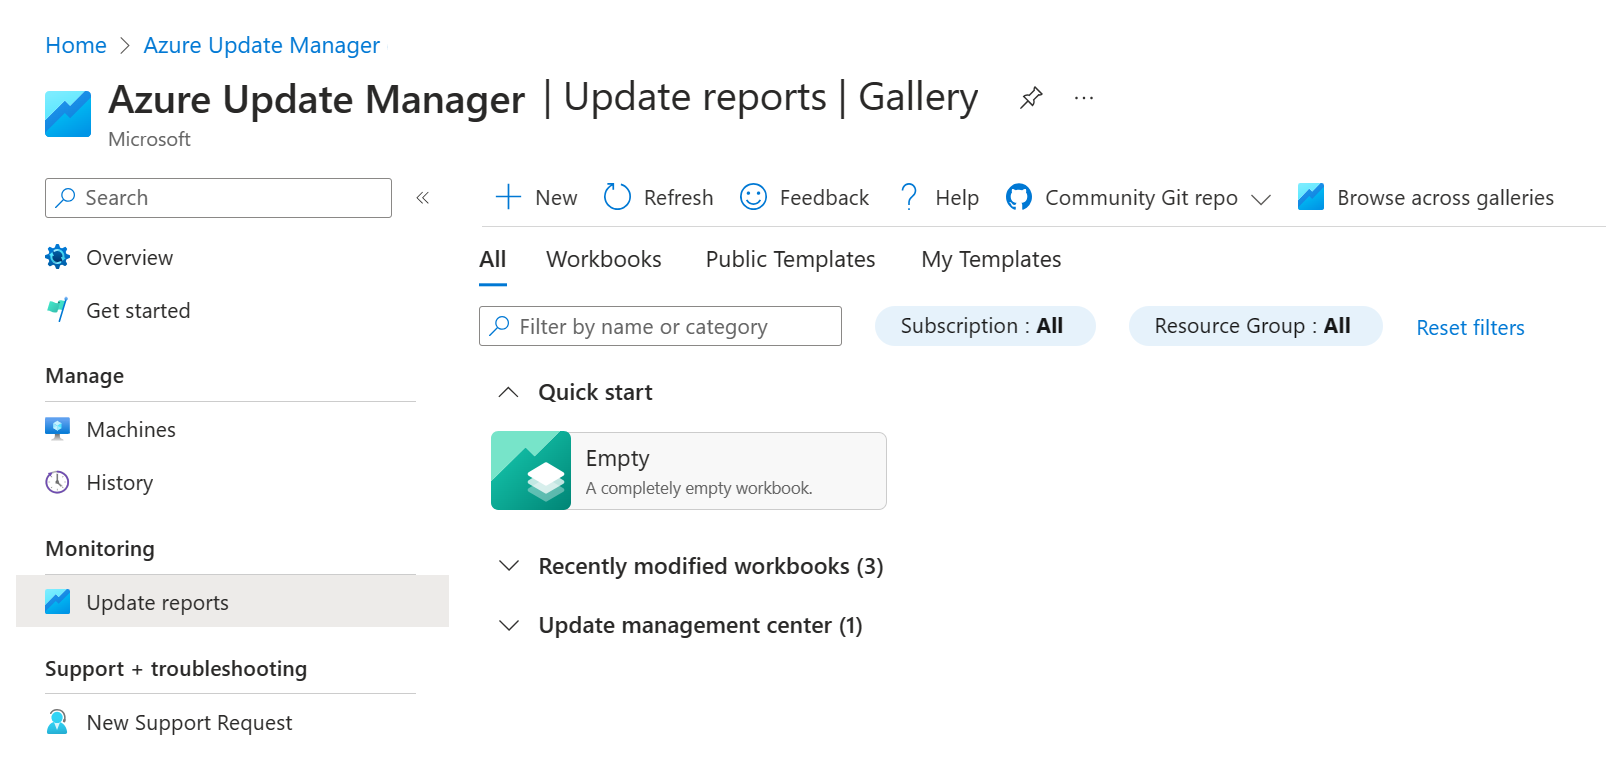
Task: Switch to the Public Templates tab
Action: pos(790,259)
